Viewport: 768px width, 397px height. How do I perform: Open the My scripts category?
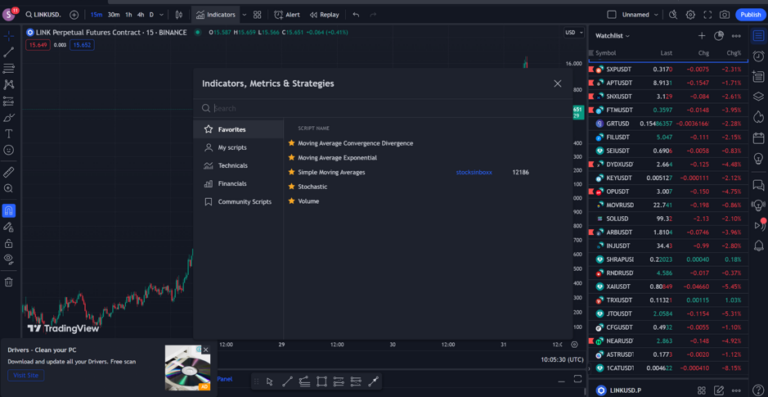tap(239, 147)
